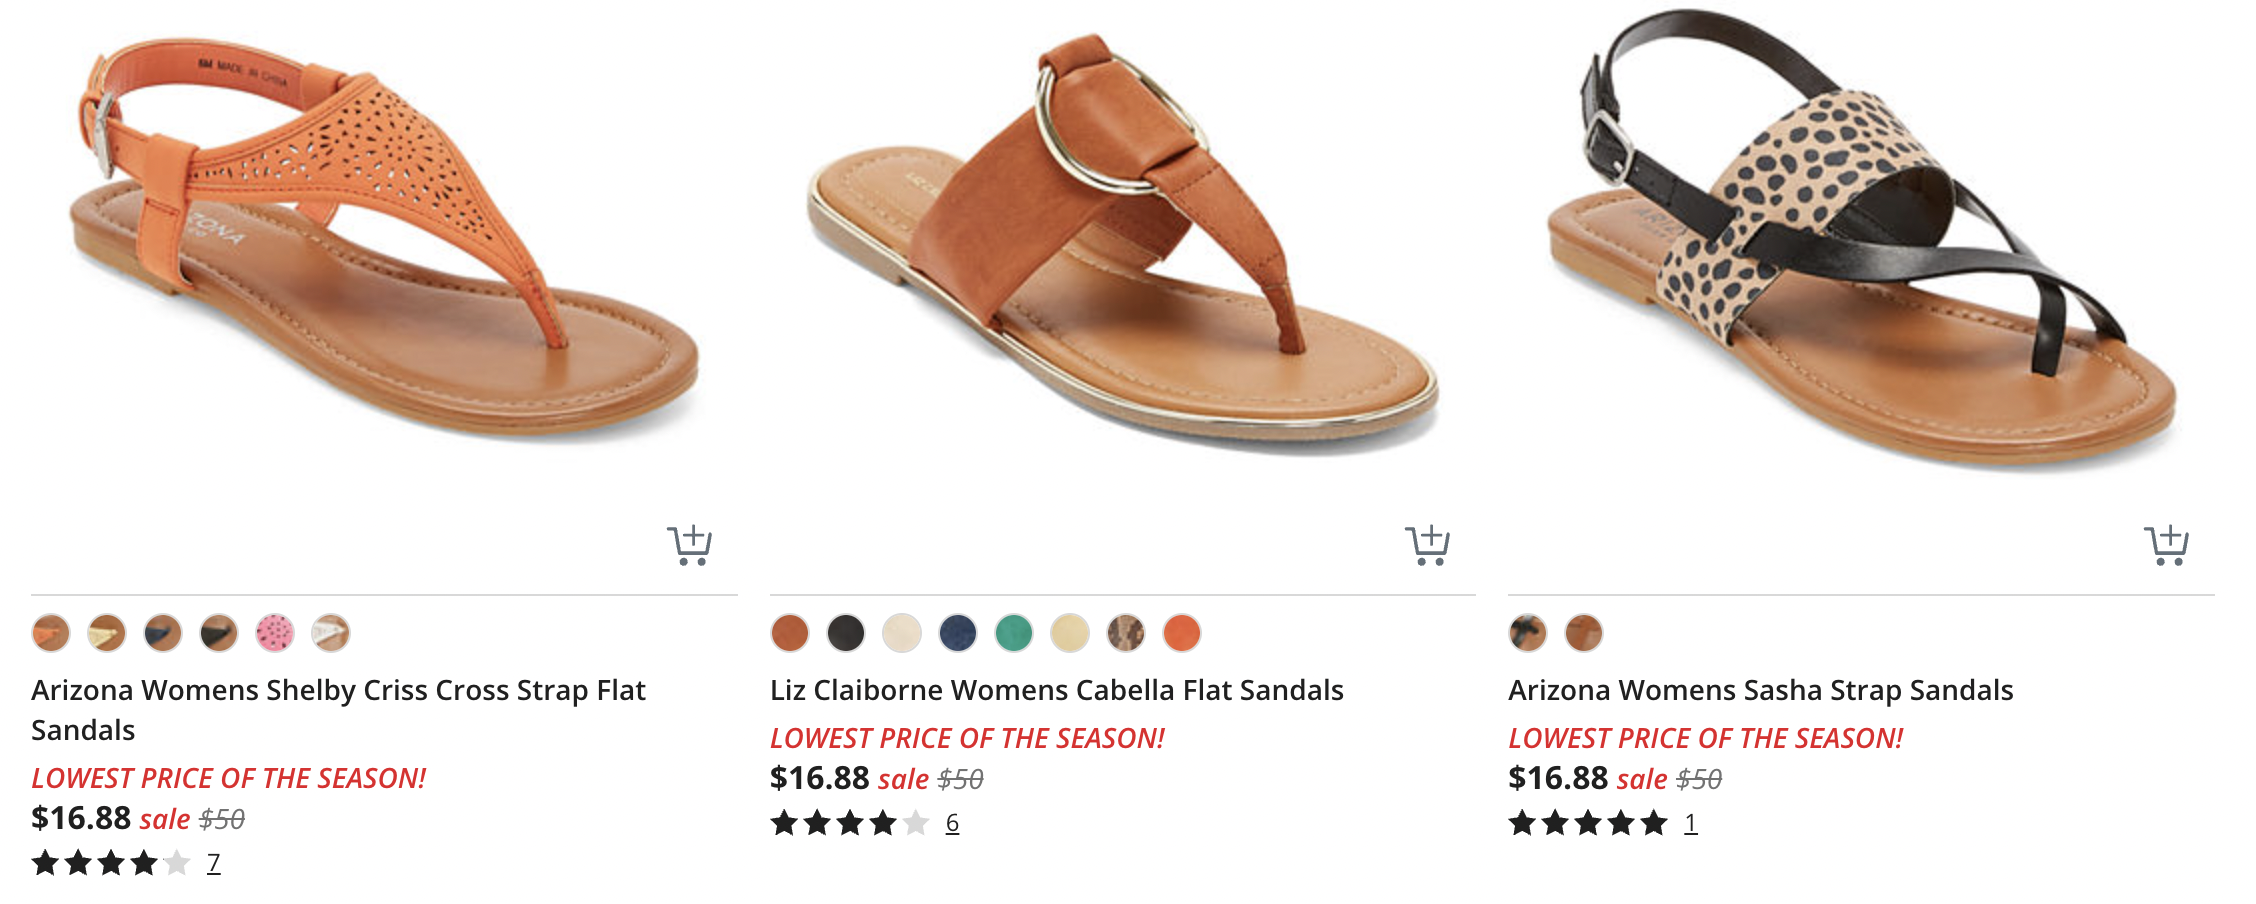Click the orange Shelby sandal product image
Screen dimensions: 2256x904
384,240
